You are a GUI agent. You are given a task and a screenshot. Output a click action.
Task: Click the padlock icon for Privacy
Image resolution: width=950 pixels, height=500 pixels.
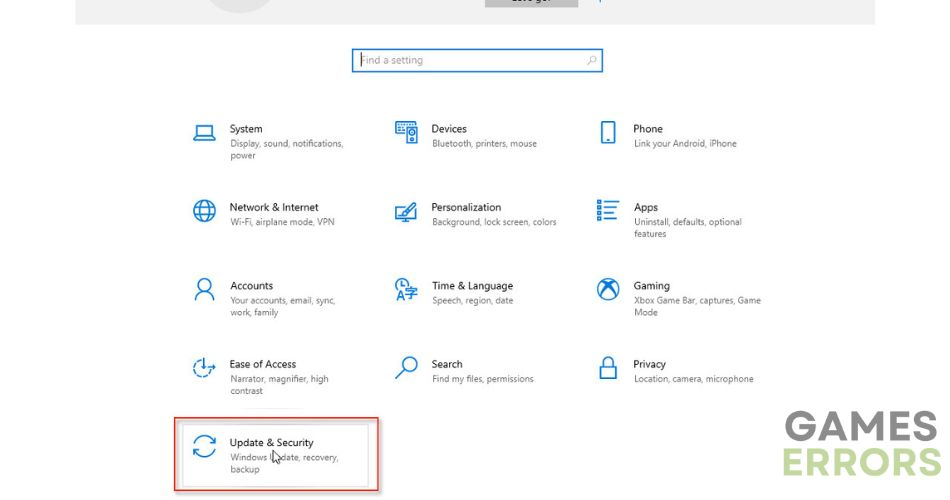point(608,368)
